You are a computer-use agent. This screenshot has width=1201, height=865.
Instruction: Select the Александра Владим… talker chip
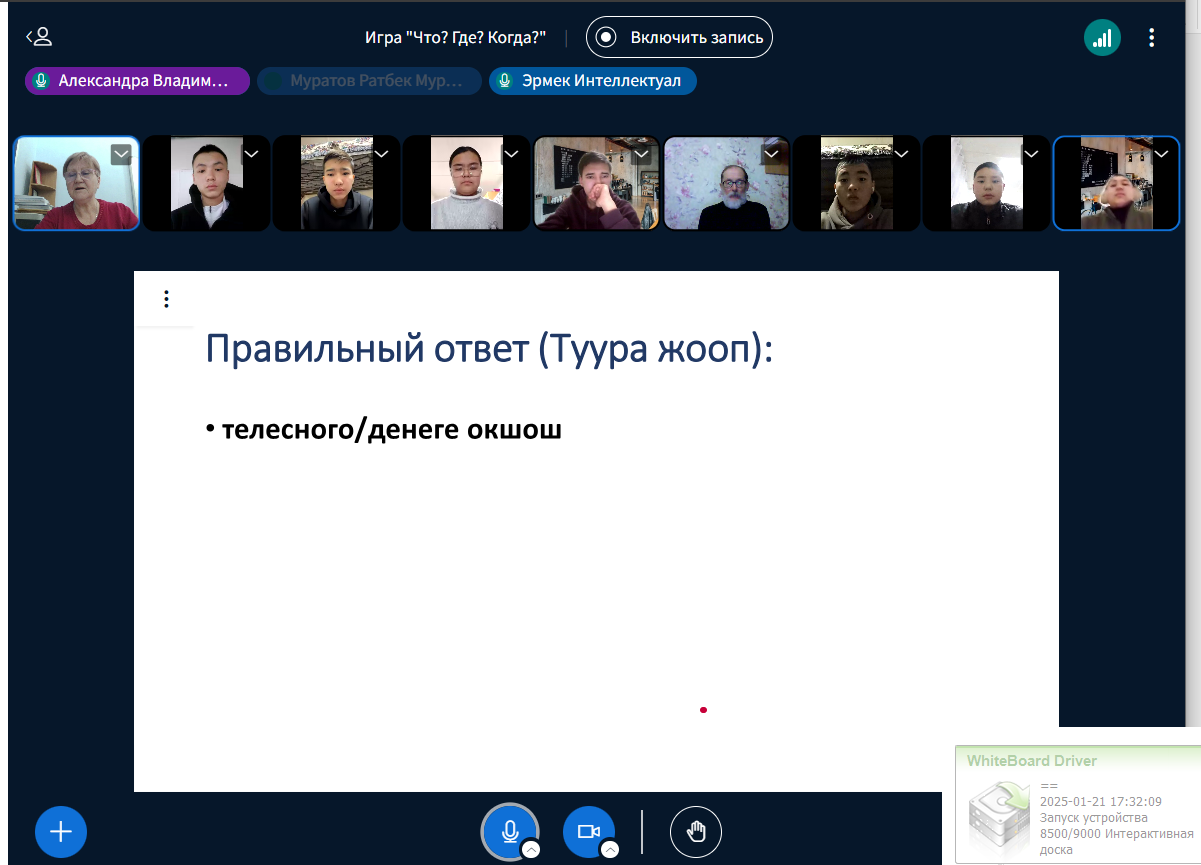pyautogui.click(x=137, y=81)
